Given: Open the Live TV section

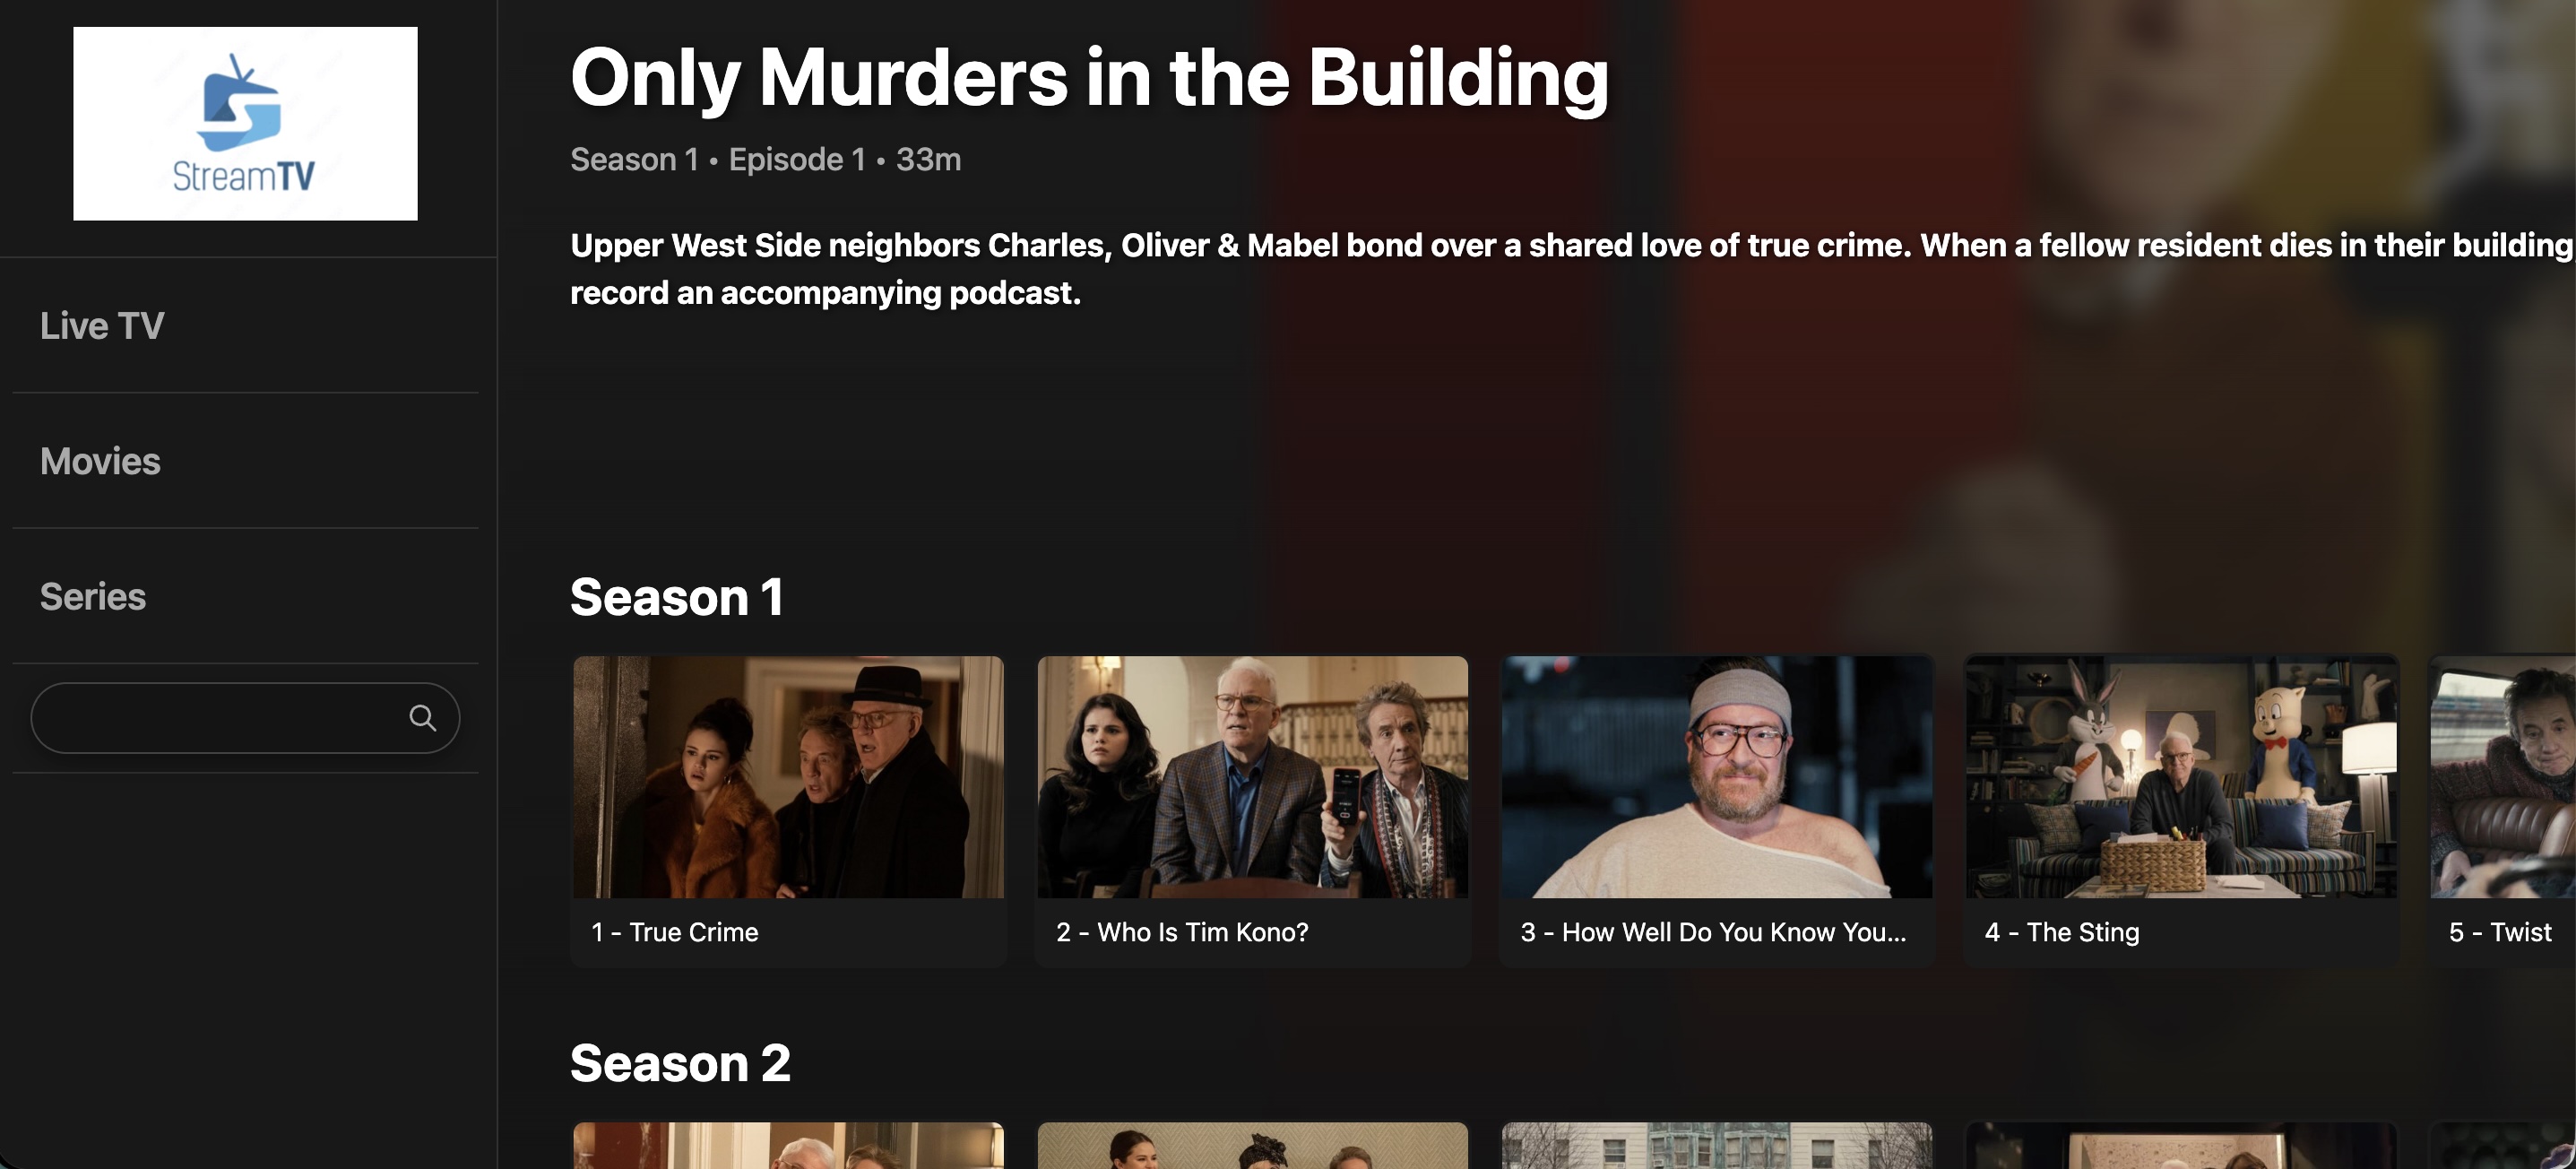Looking at the screenshot, I should click(102, 326).
